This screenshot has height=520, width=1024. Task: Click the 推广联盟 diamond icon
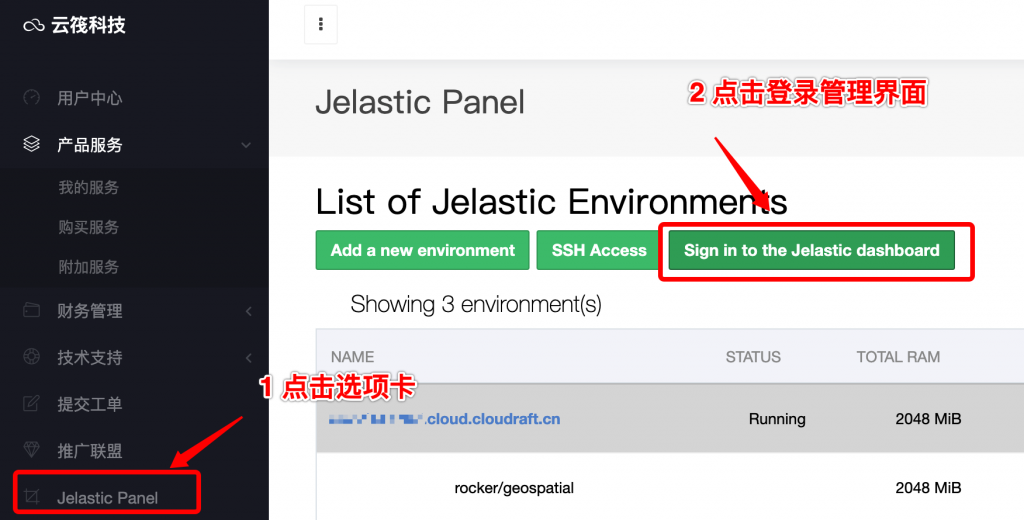point(32,451)
